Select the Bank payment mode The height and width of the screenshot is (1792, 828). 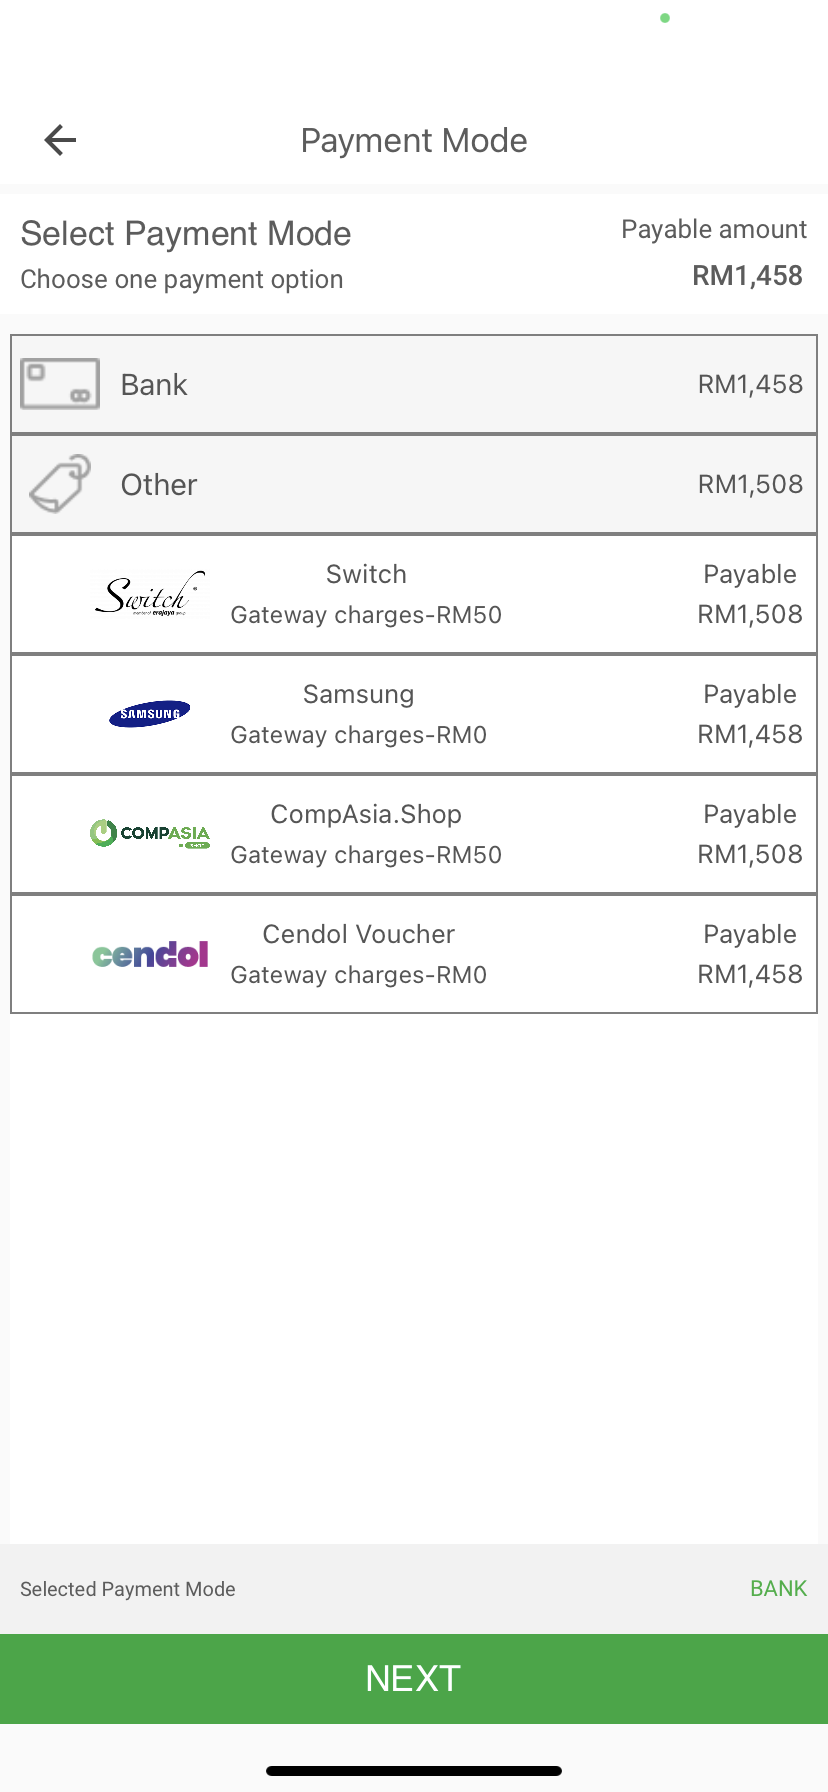tap(154, 385)
